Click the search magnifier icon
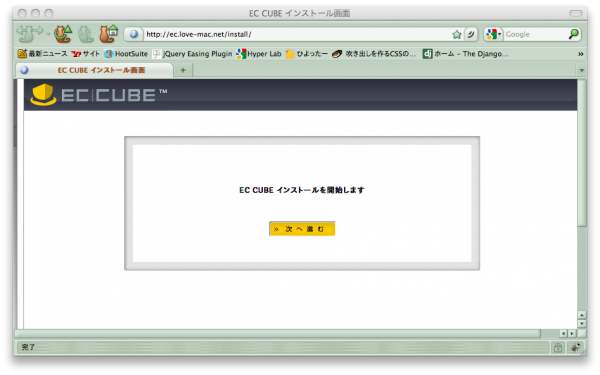 click(x=573, y=34)
